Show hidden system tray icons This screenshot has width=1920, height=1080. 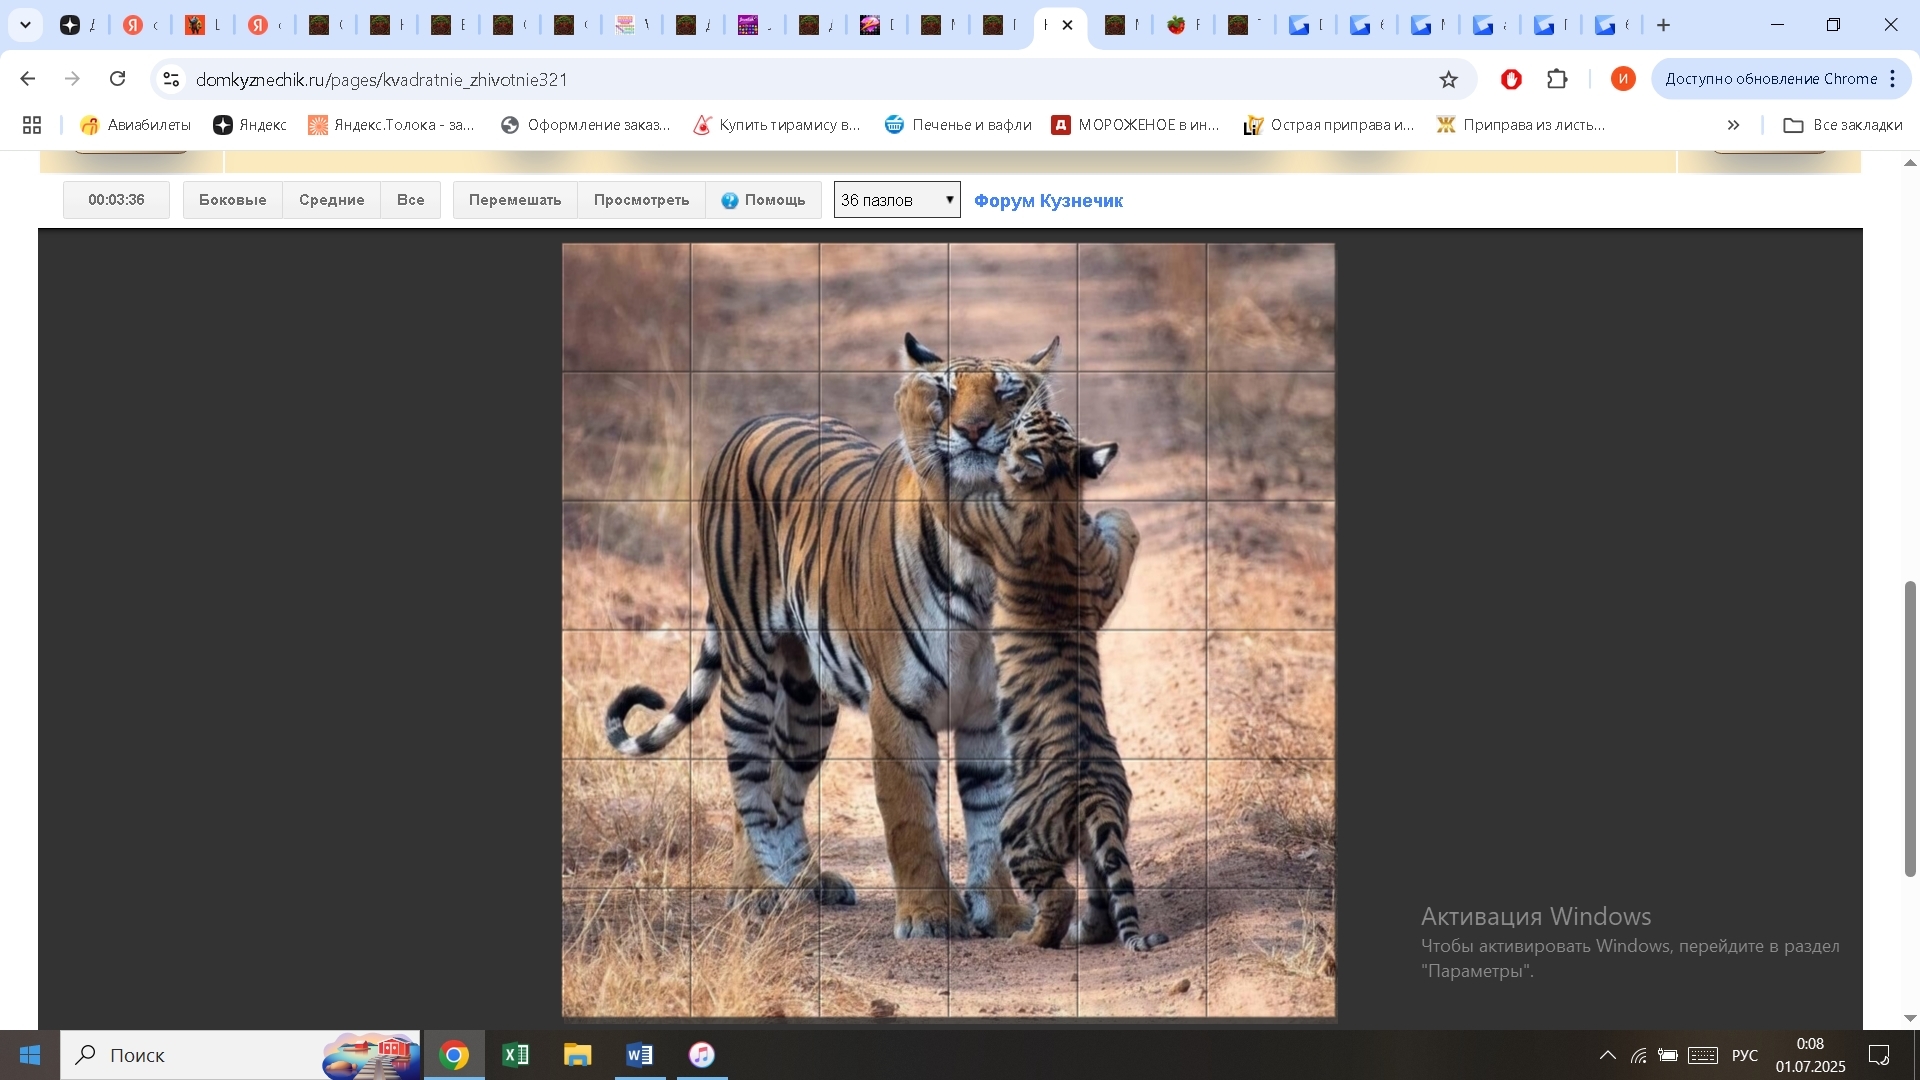[x=1607, y=1055]
